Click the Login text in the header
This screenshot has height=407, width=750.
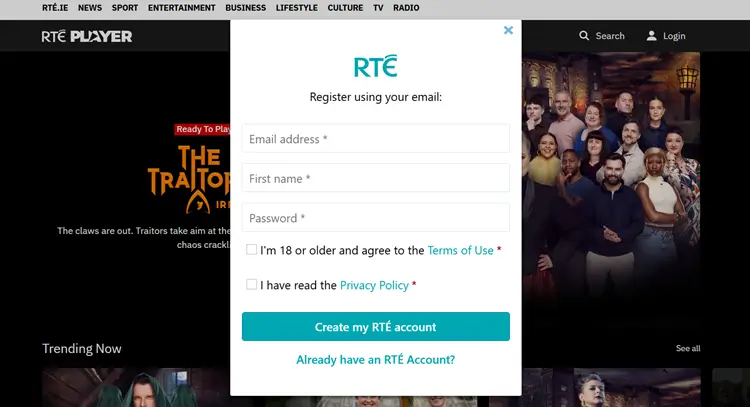click(674, 36)
